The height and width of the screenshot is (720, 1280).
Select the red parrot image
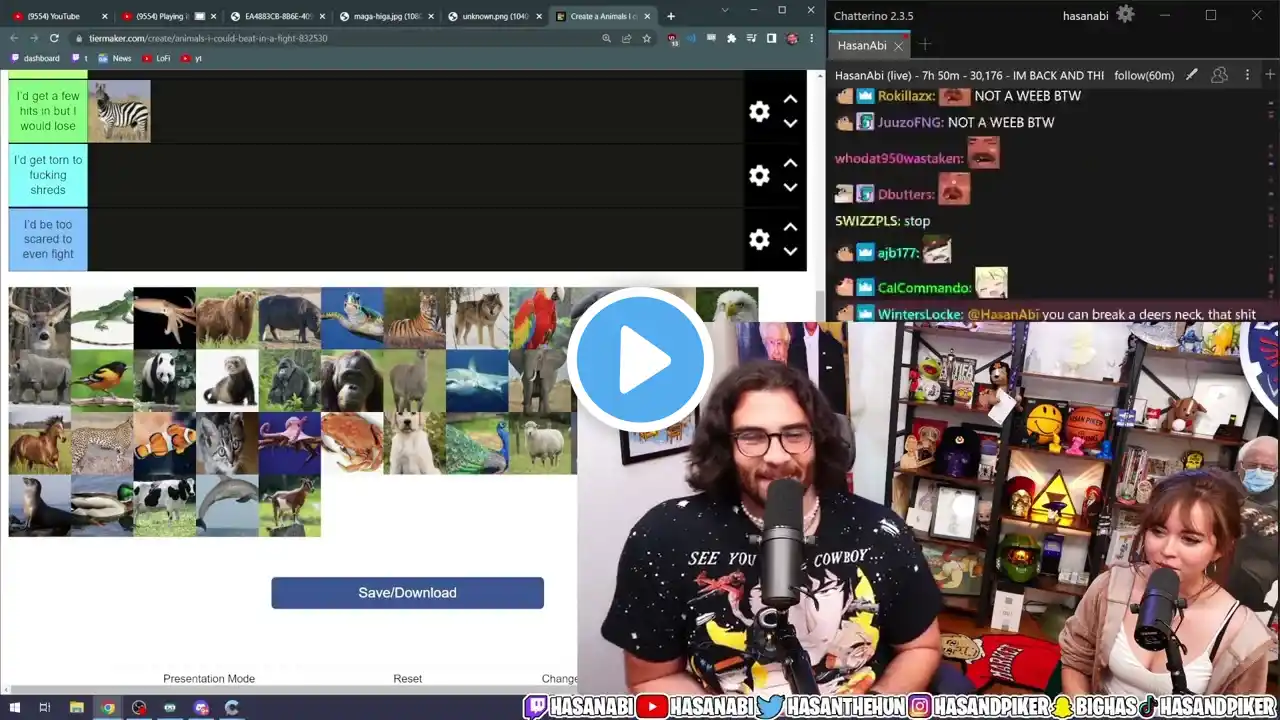(540, 318)
